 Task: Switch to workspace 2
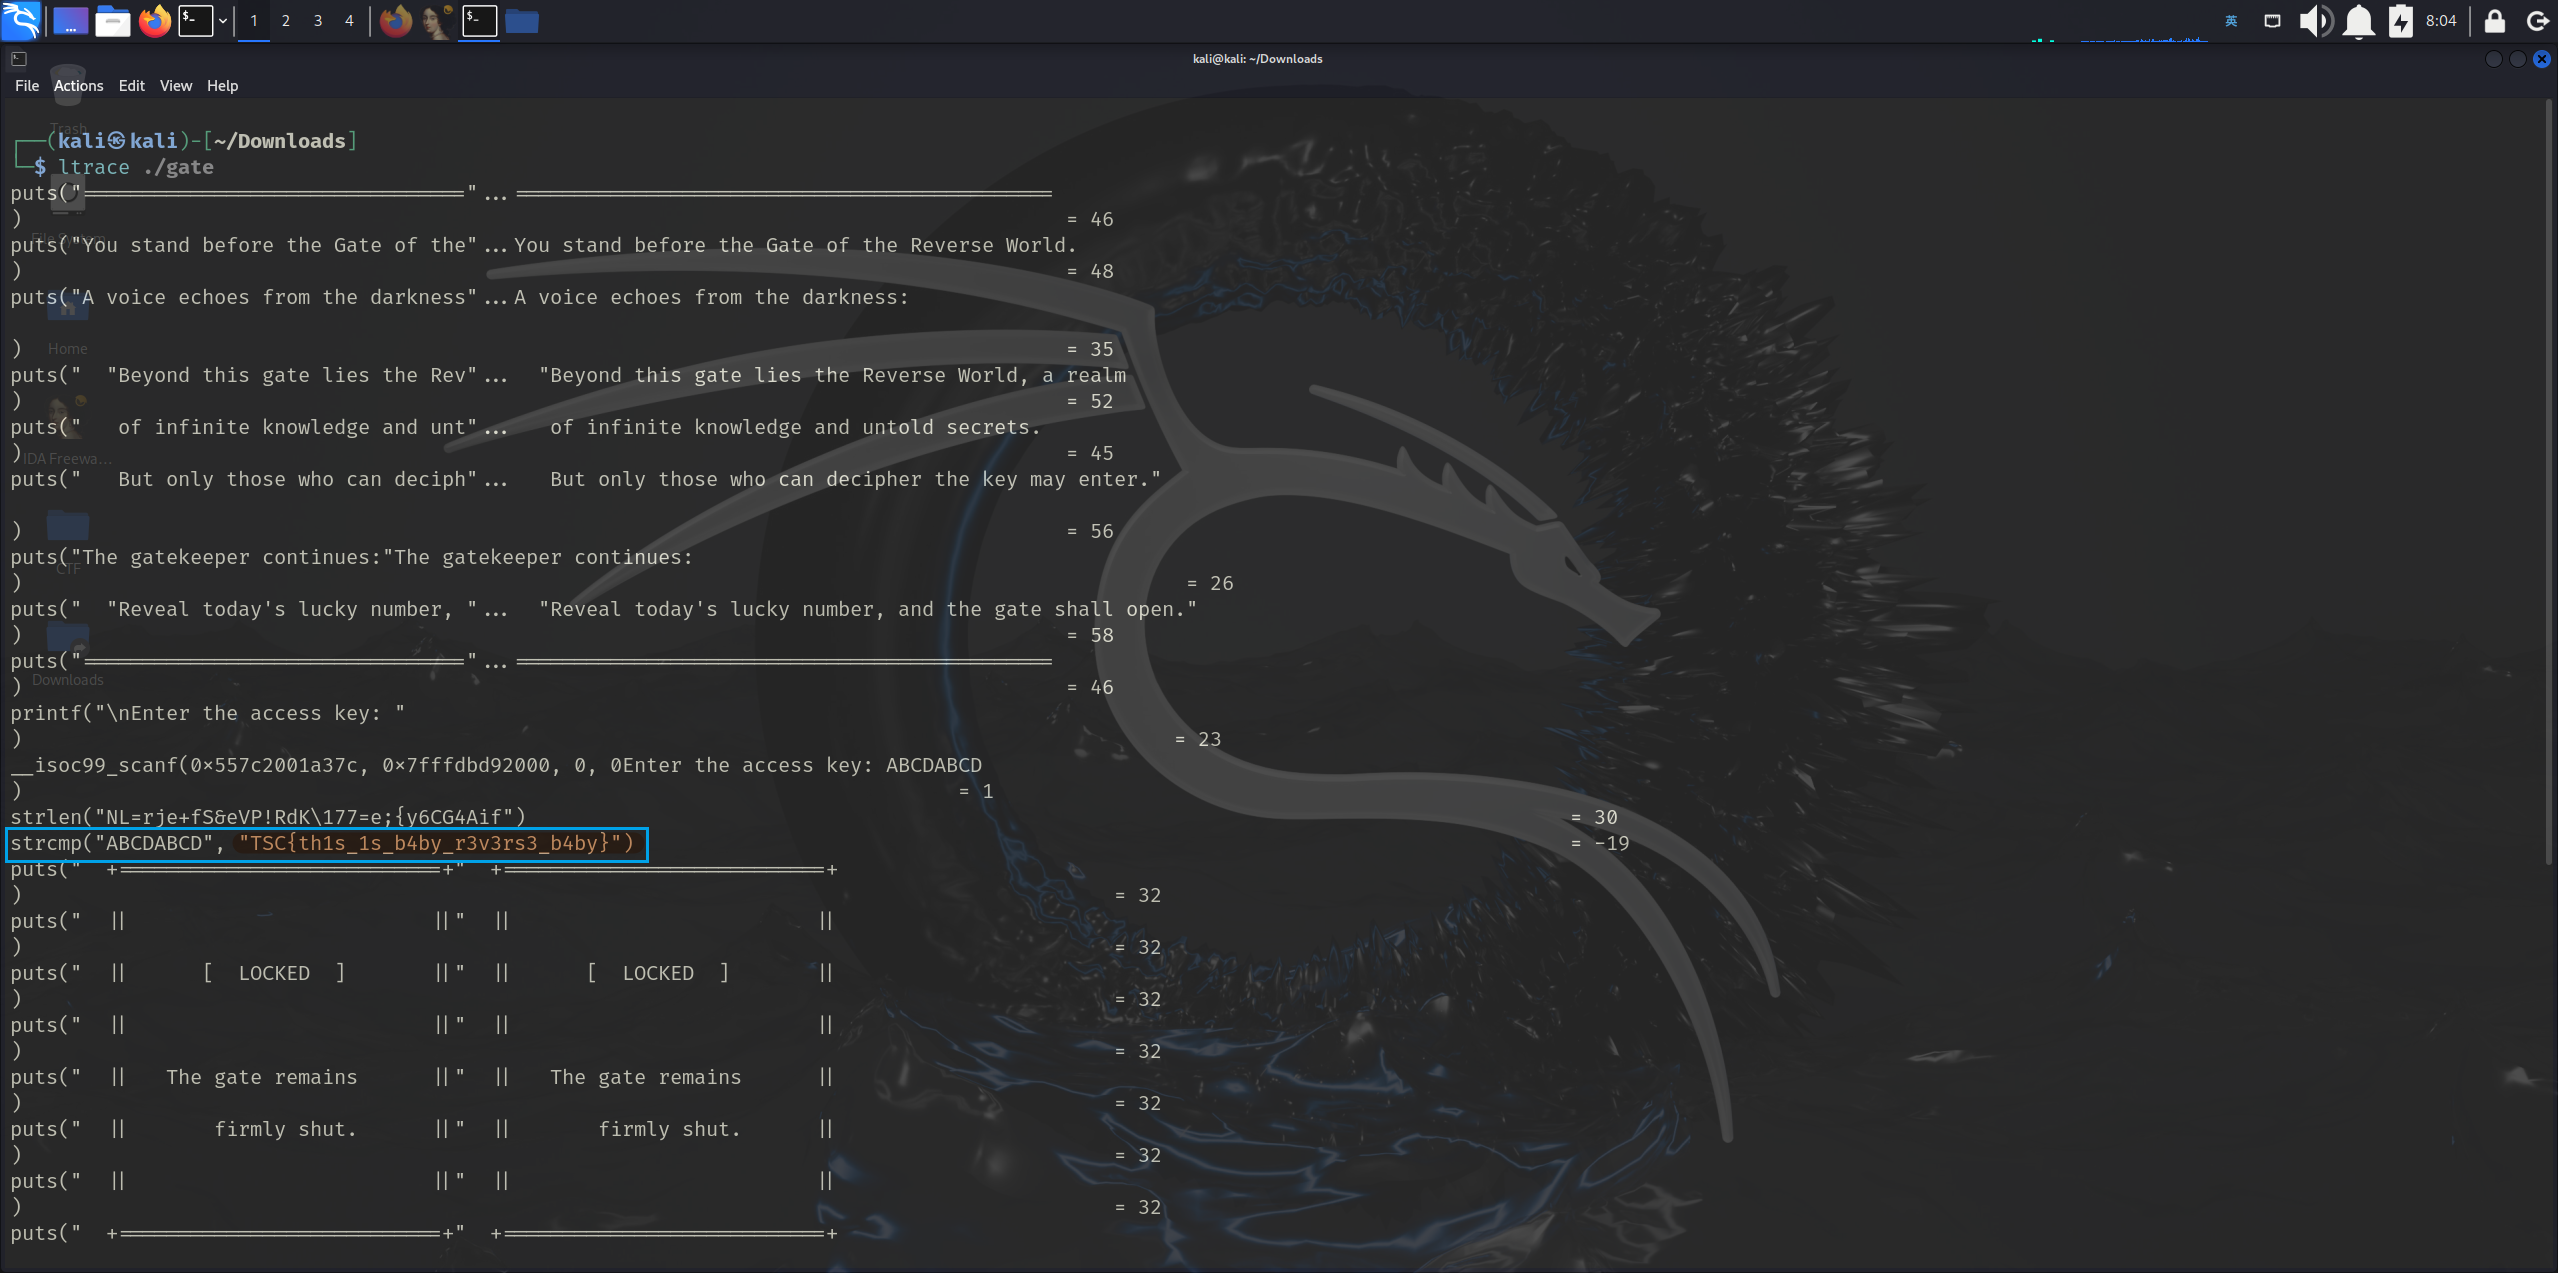286,21
